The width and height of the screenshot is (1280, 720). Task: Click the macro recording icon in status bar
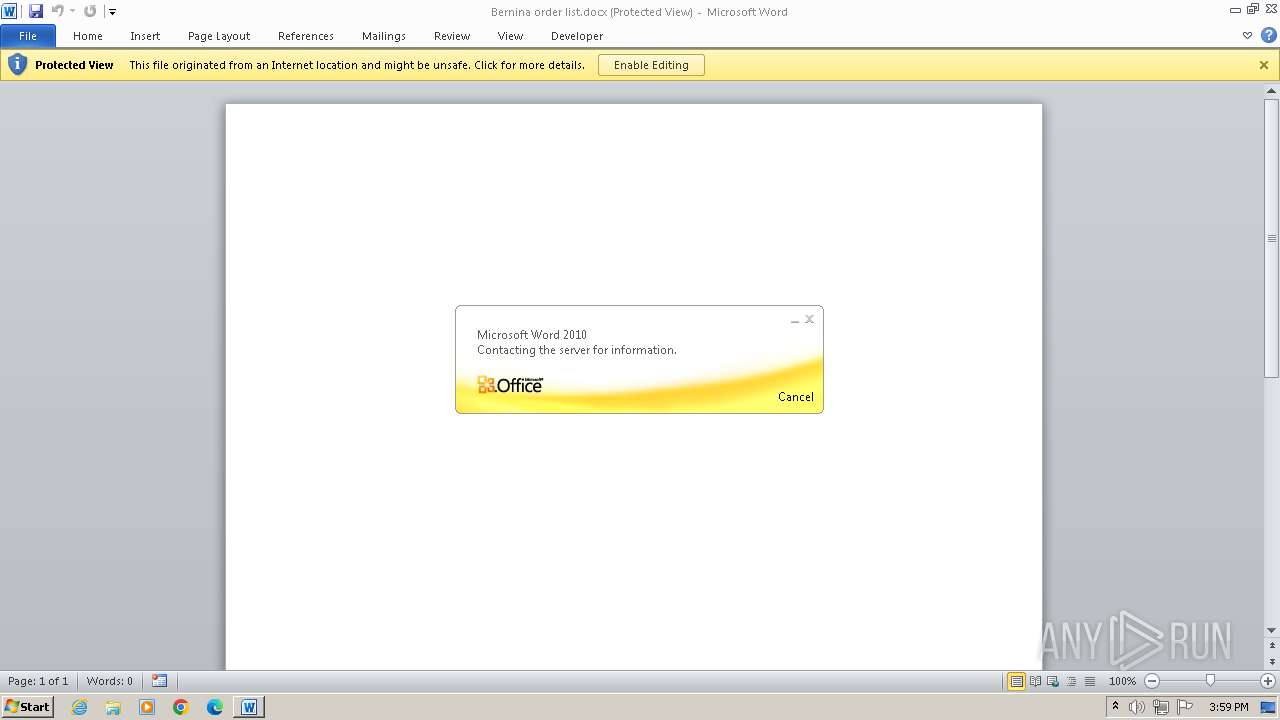click(x=160, y=681)
